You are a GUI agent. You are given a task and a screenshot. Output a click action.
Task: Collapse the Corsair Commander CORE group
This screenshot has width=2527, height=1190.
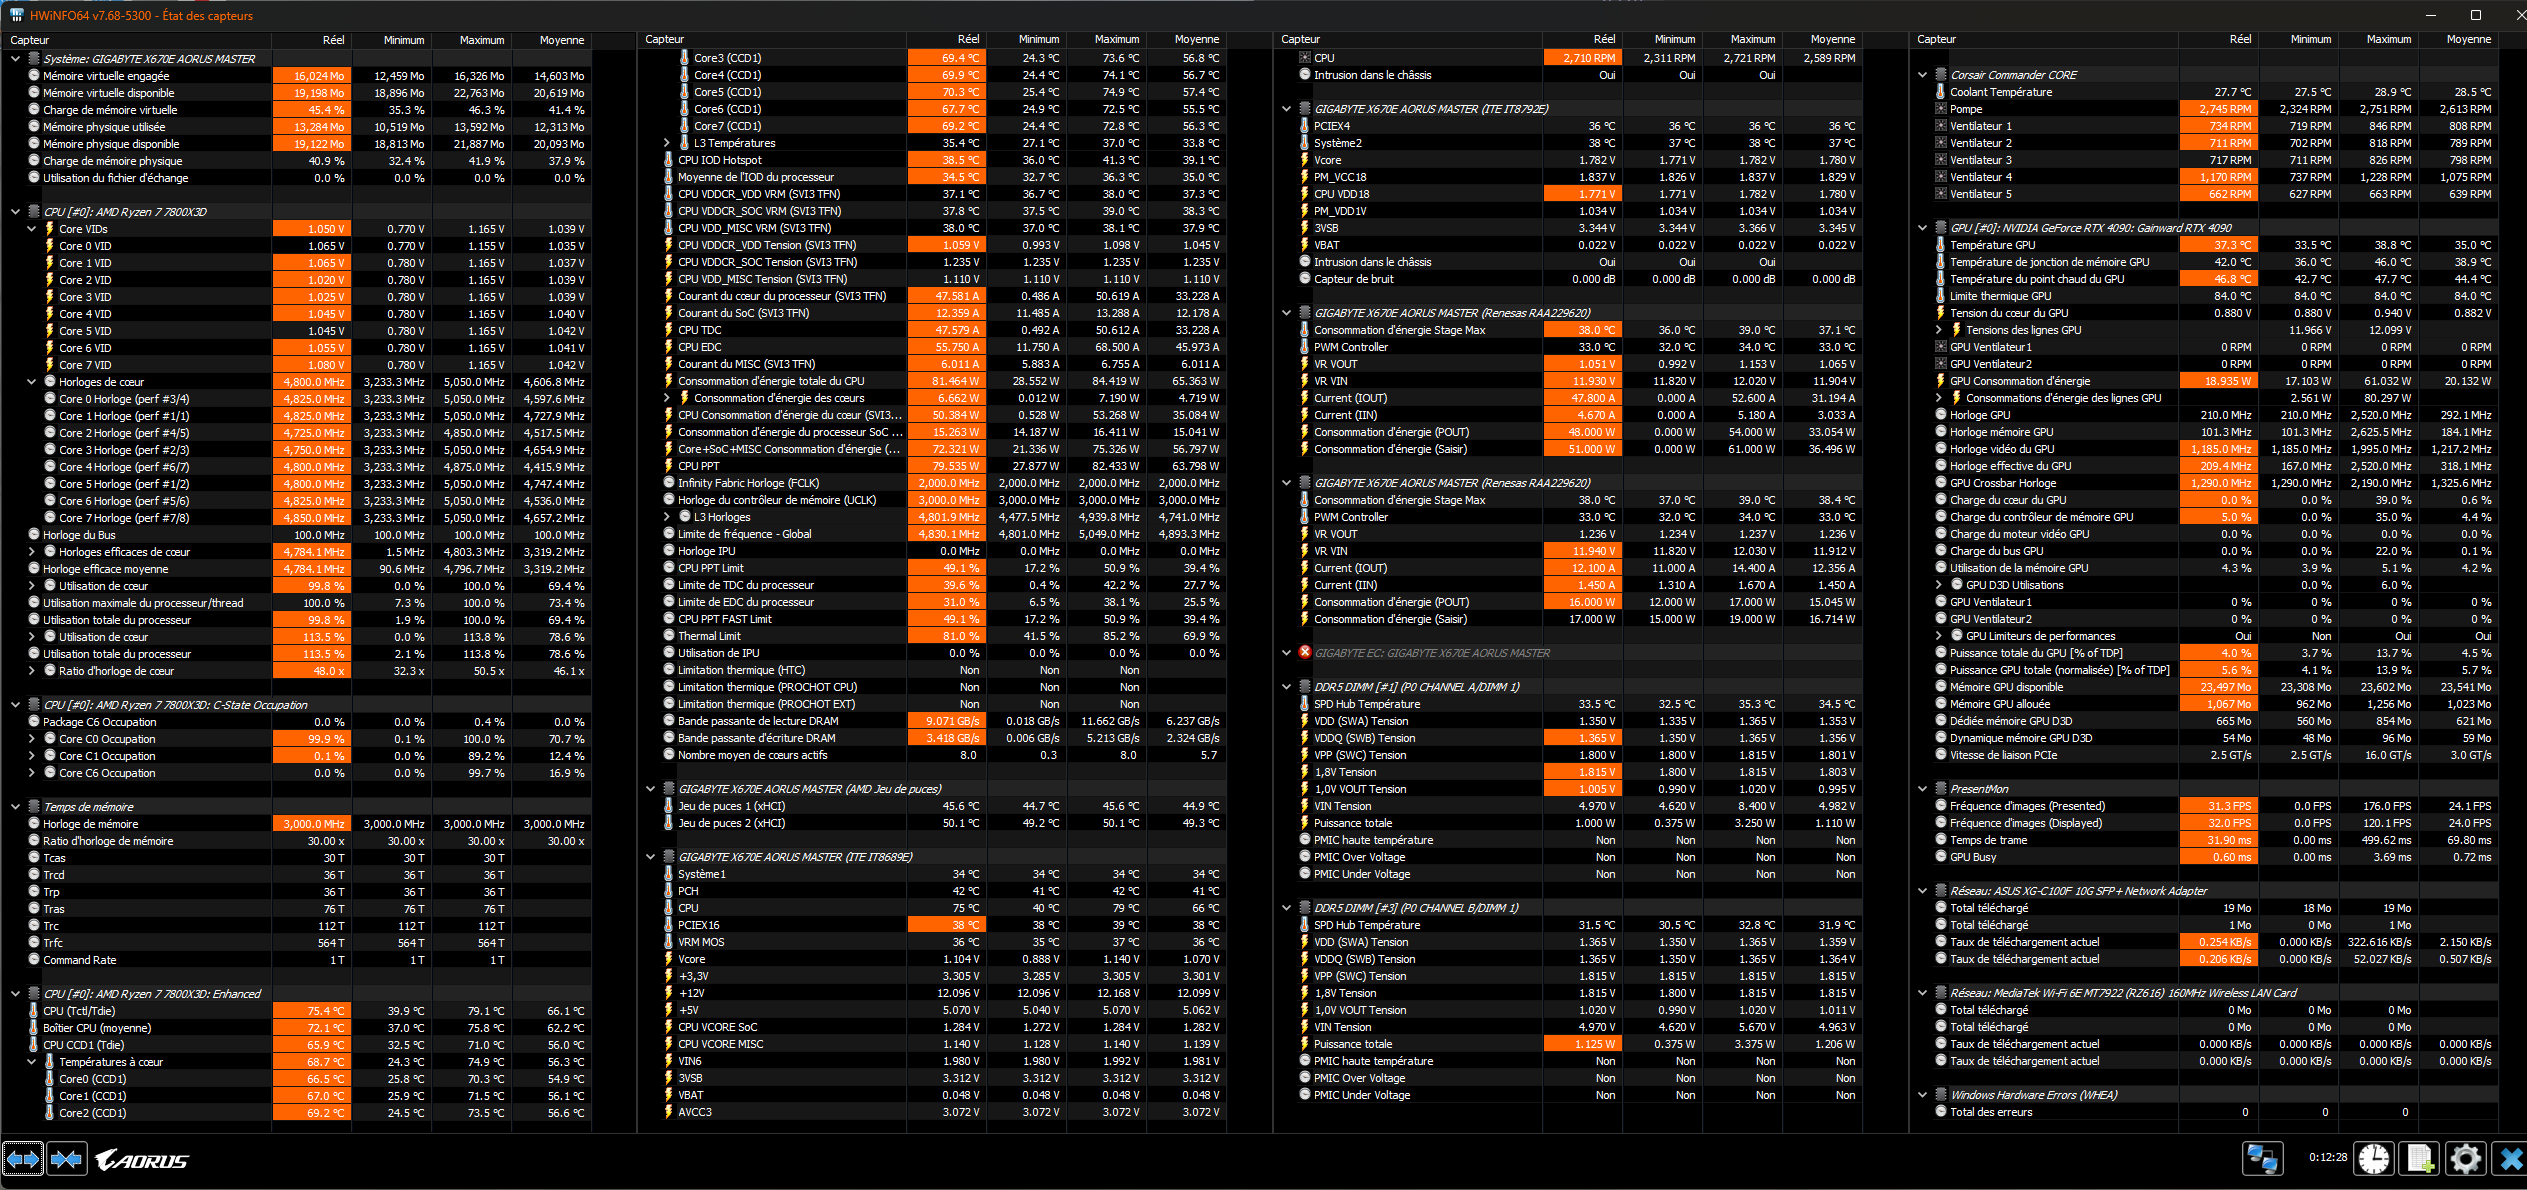click(1922, 75)
